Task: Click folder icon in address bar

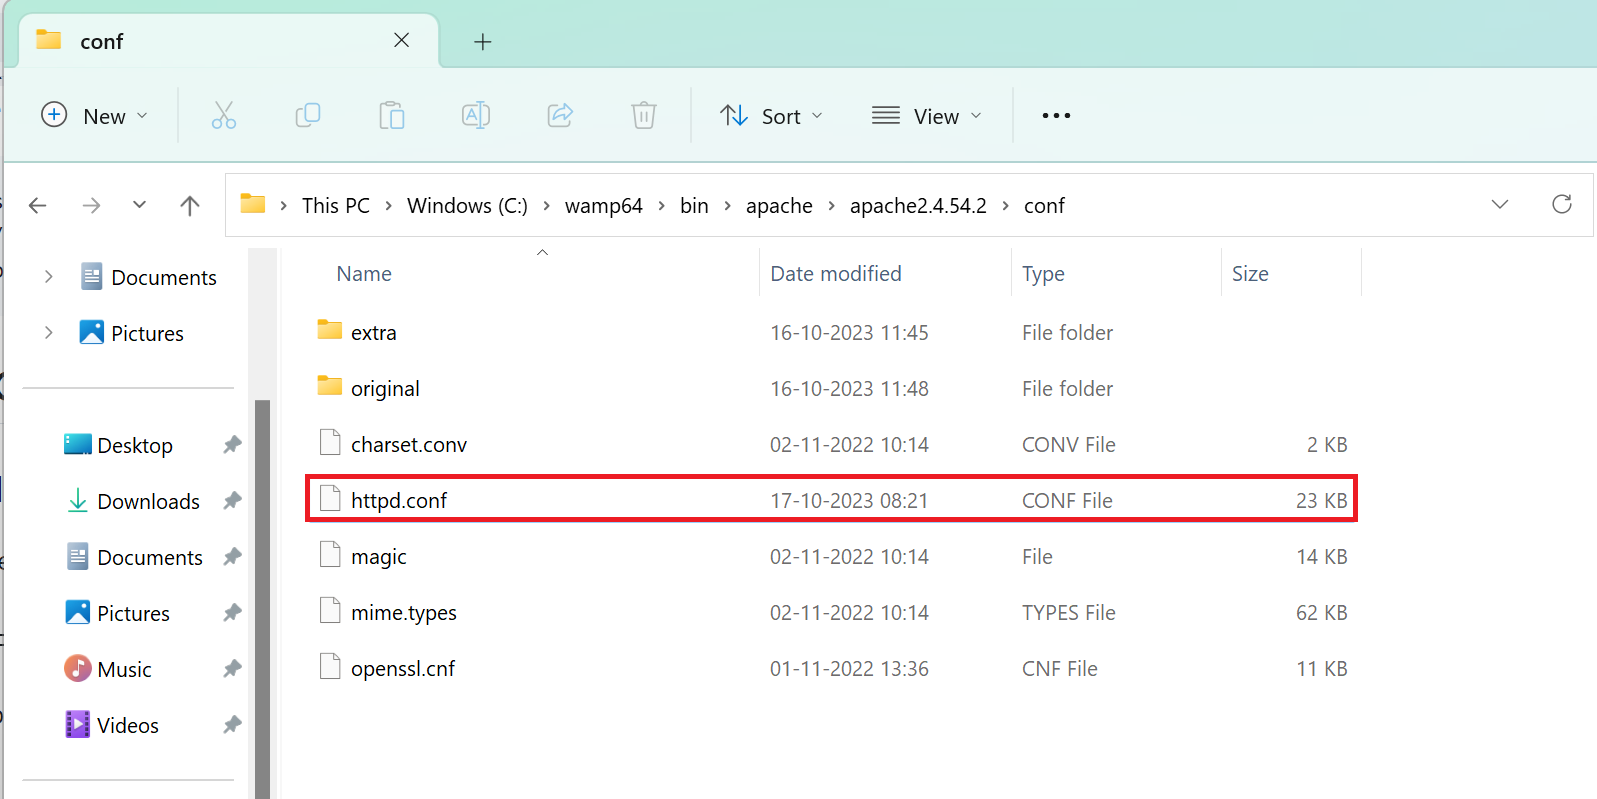Action: click(x=253, y=204)
